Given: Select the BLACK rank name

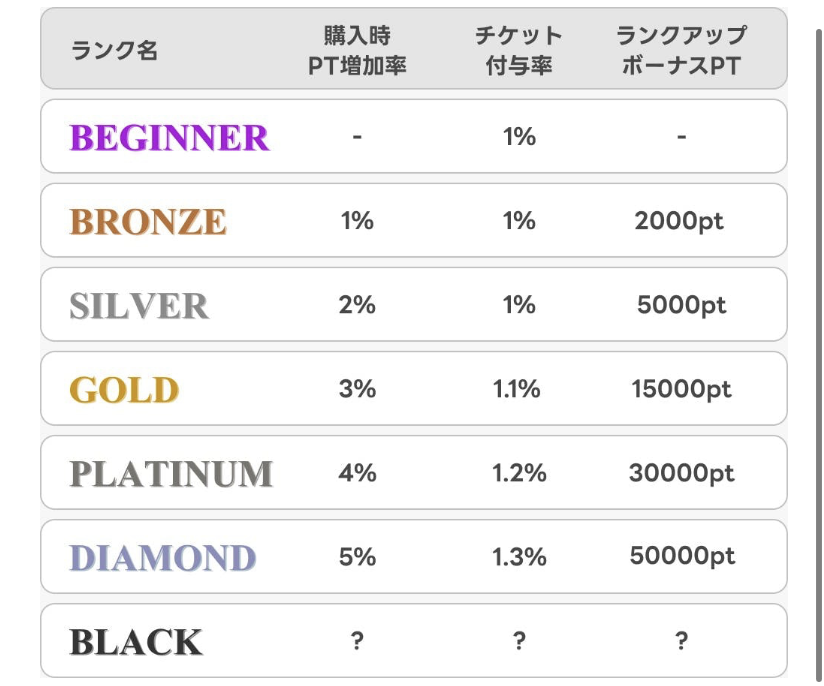Looking at the screenshot, I should coord(136,642).
